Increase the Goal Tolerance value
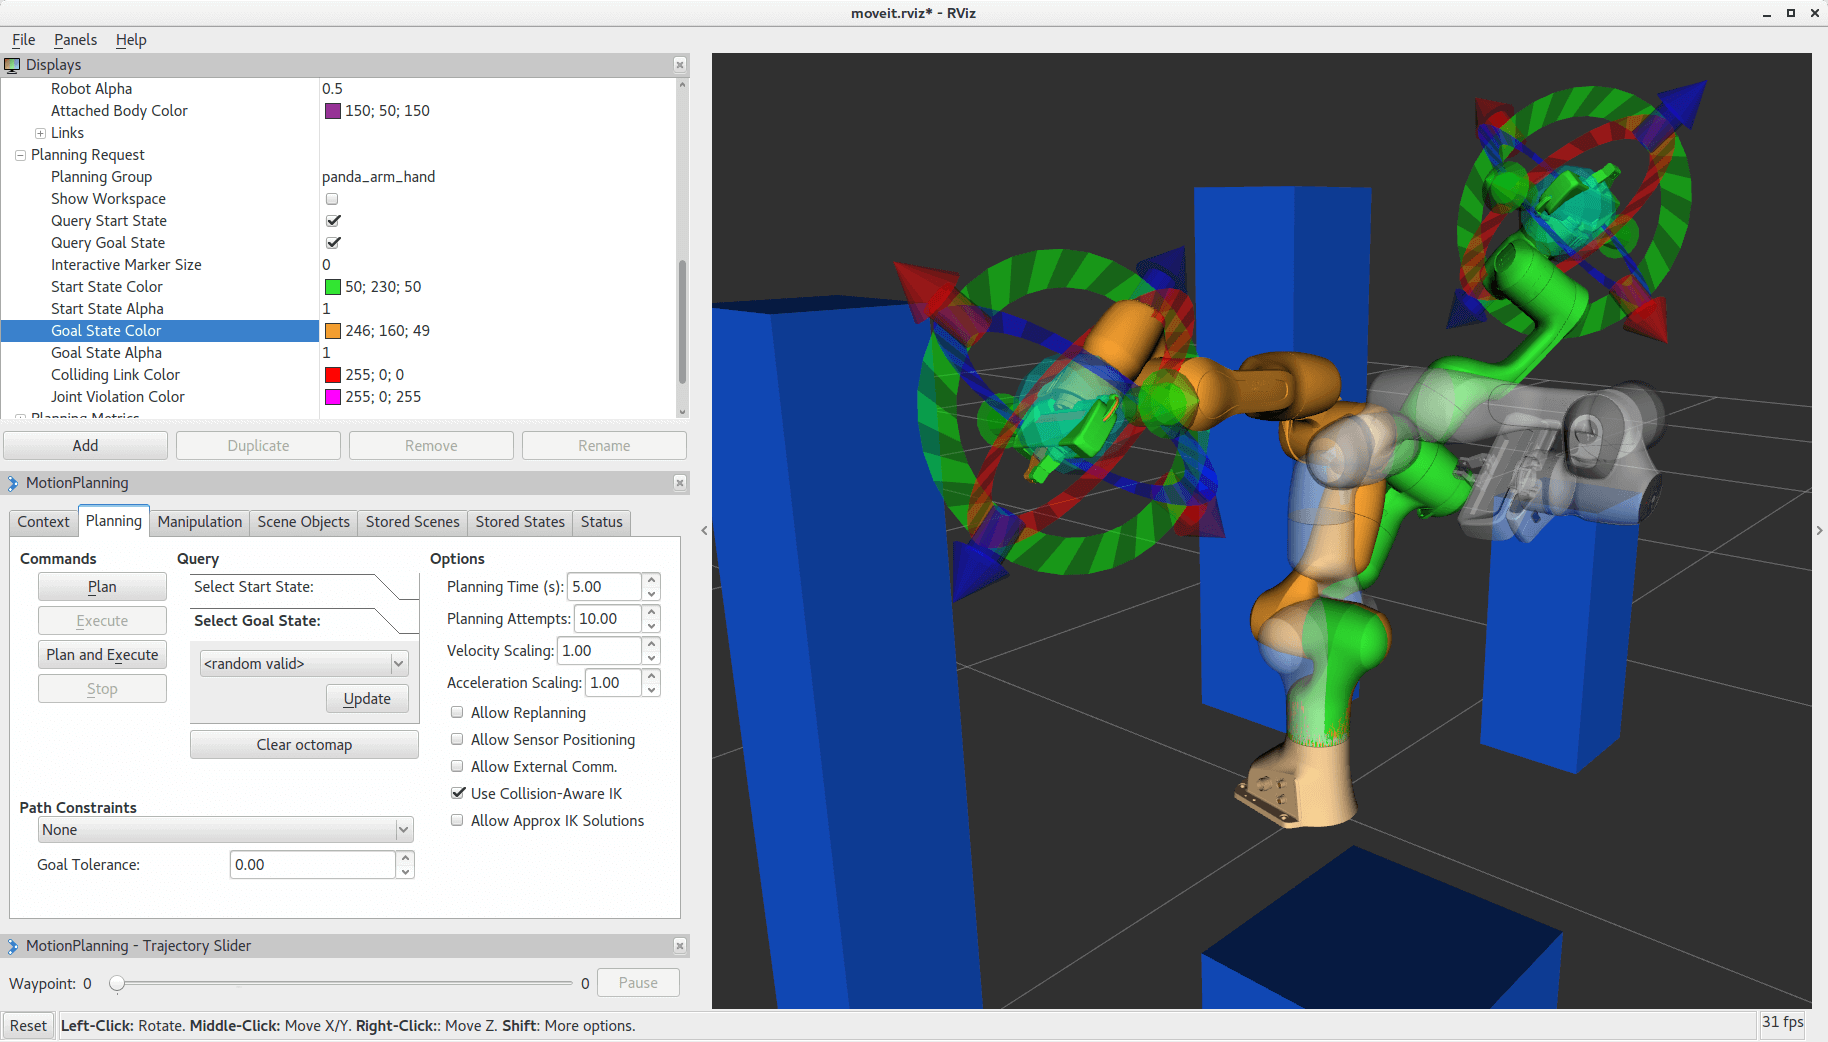The image size is (1828, 1042). click(406, 858)
